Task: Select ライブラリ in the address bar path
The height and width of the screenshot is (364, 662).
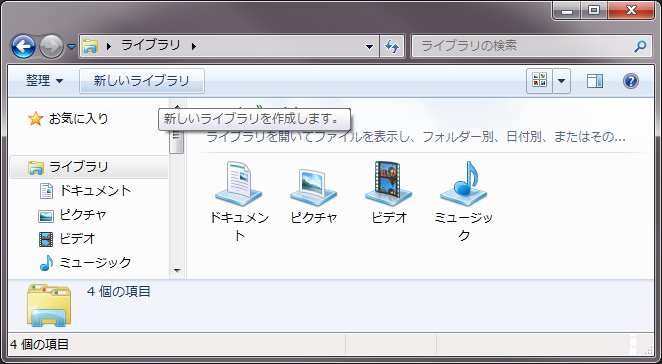Action: 151,45
